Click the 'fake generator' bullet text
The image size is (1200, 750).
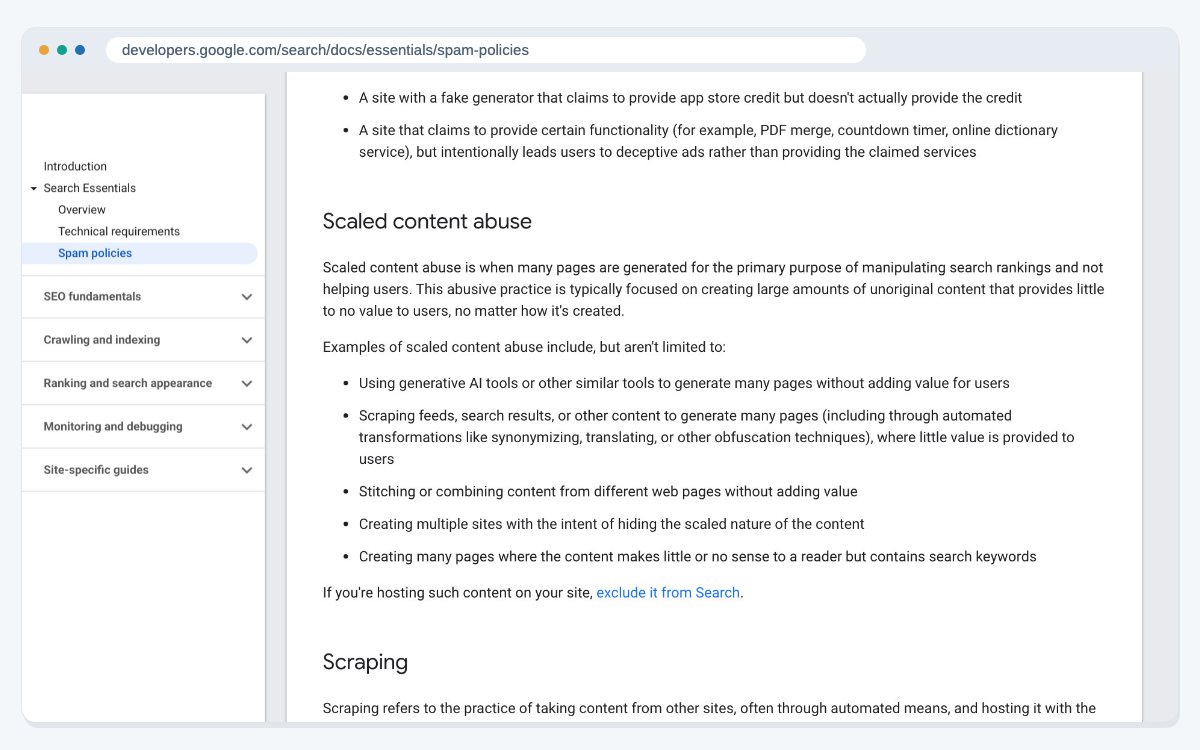pos(690,98)
